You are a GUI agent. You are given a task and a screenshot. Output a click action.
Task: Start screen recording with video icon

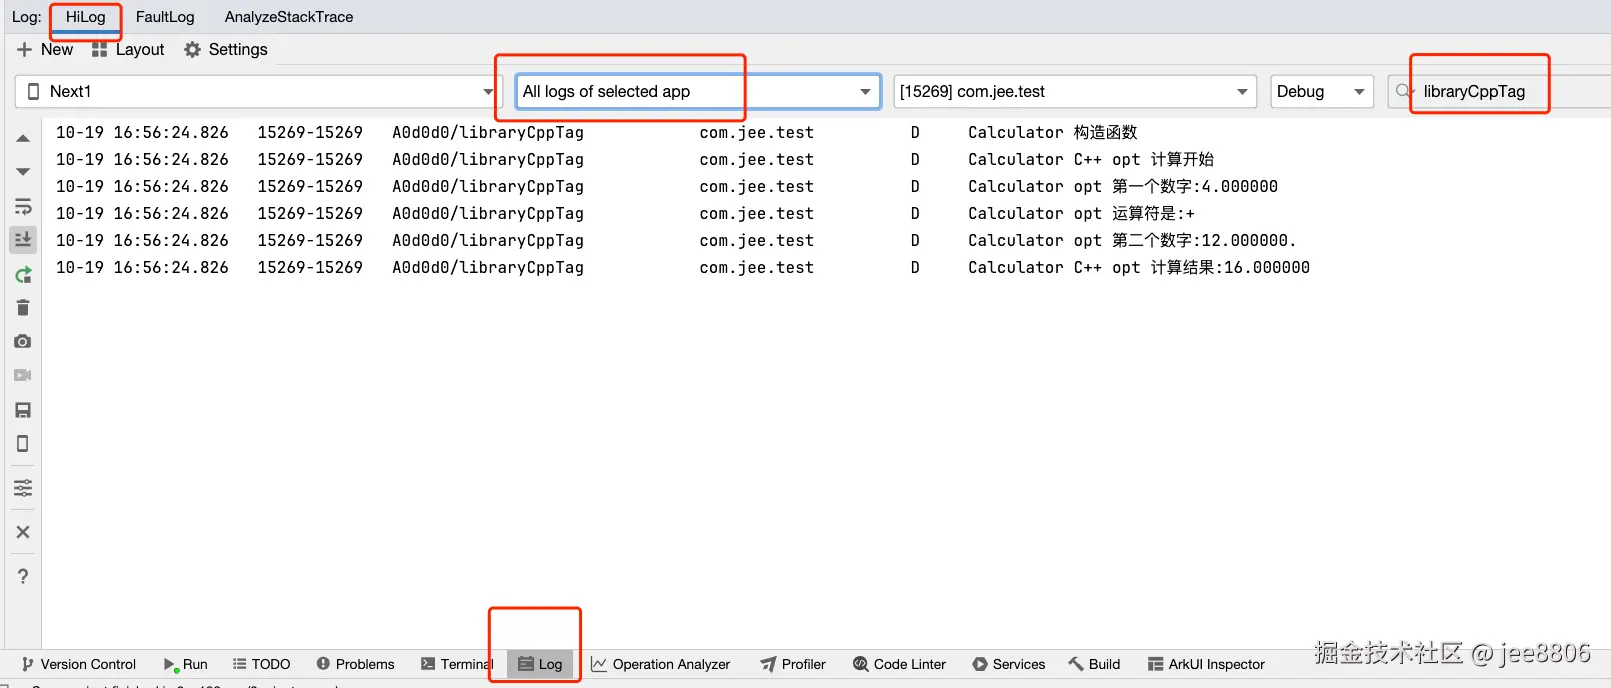(23, 376)
